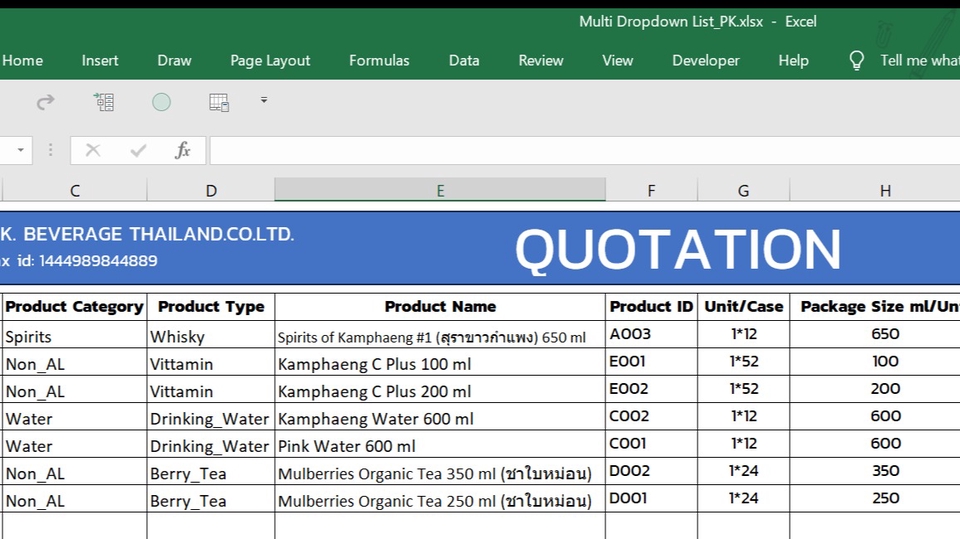The image size is (960, 539).
Task: Click the formula bar three-dot handle
Action: (51, 150)
